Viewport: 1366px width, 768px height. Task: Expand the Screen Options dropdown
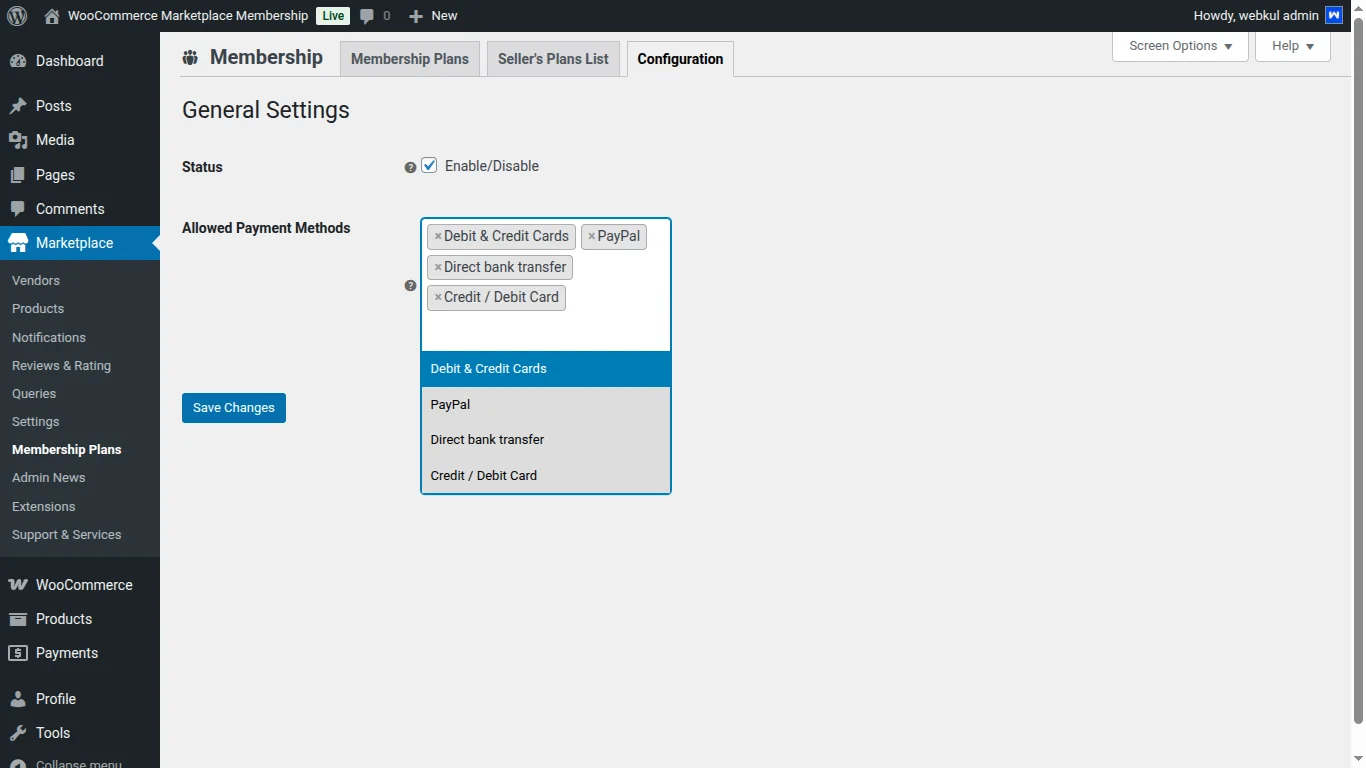[1180, 46]
